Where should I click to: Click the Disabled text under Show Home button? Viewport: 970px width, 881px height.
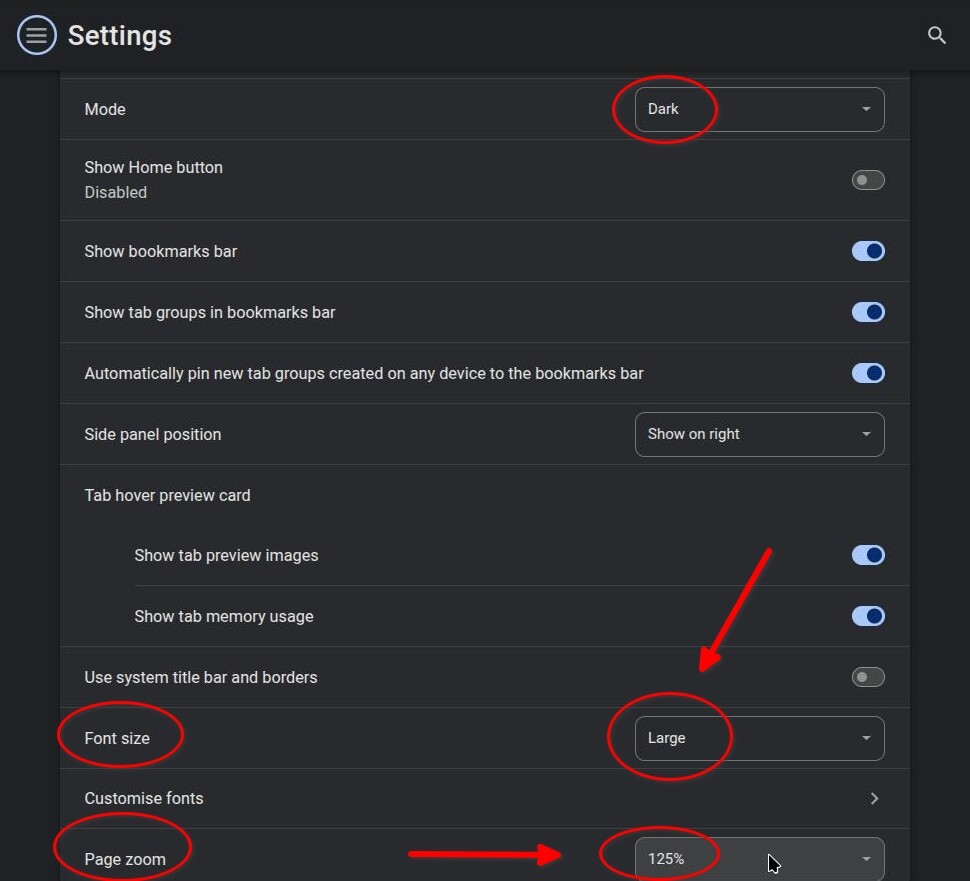[115, 192]
